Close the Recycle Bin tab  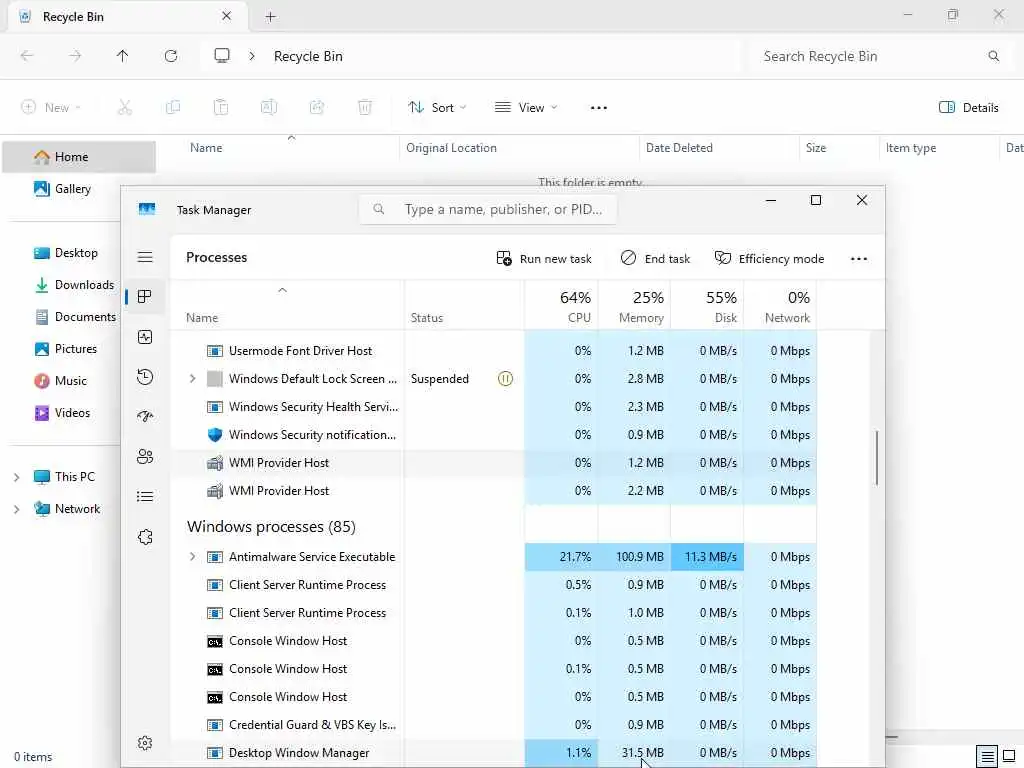click(227, 16)
